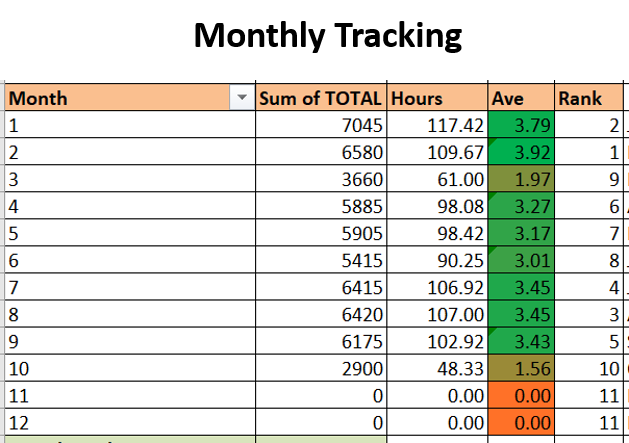Click the Rank cell showing 10

point(588,369)
